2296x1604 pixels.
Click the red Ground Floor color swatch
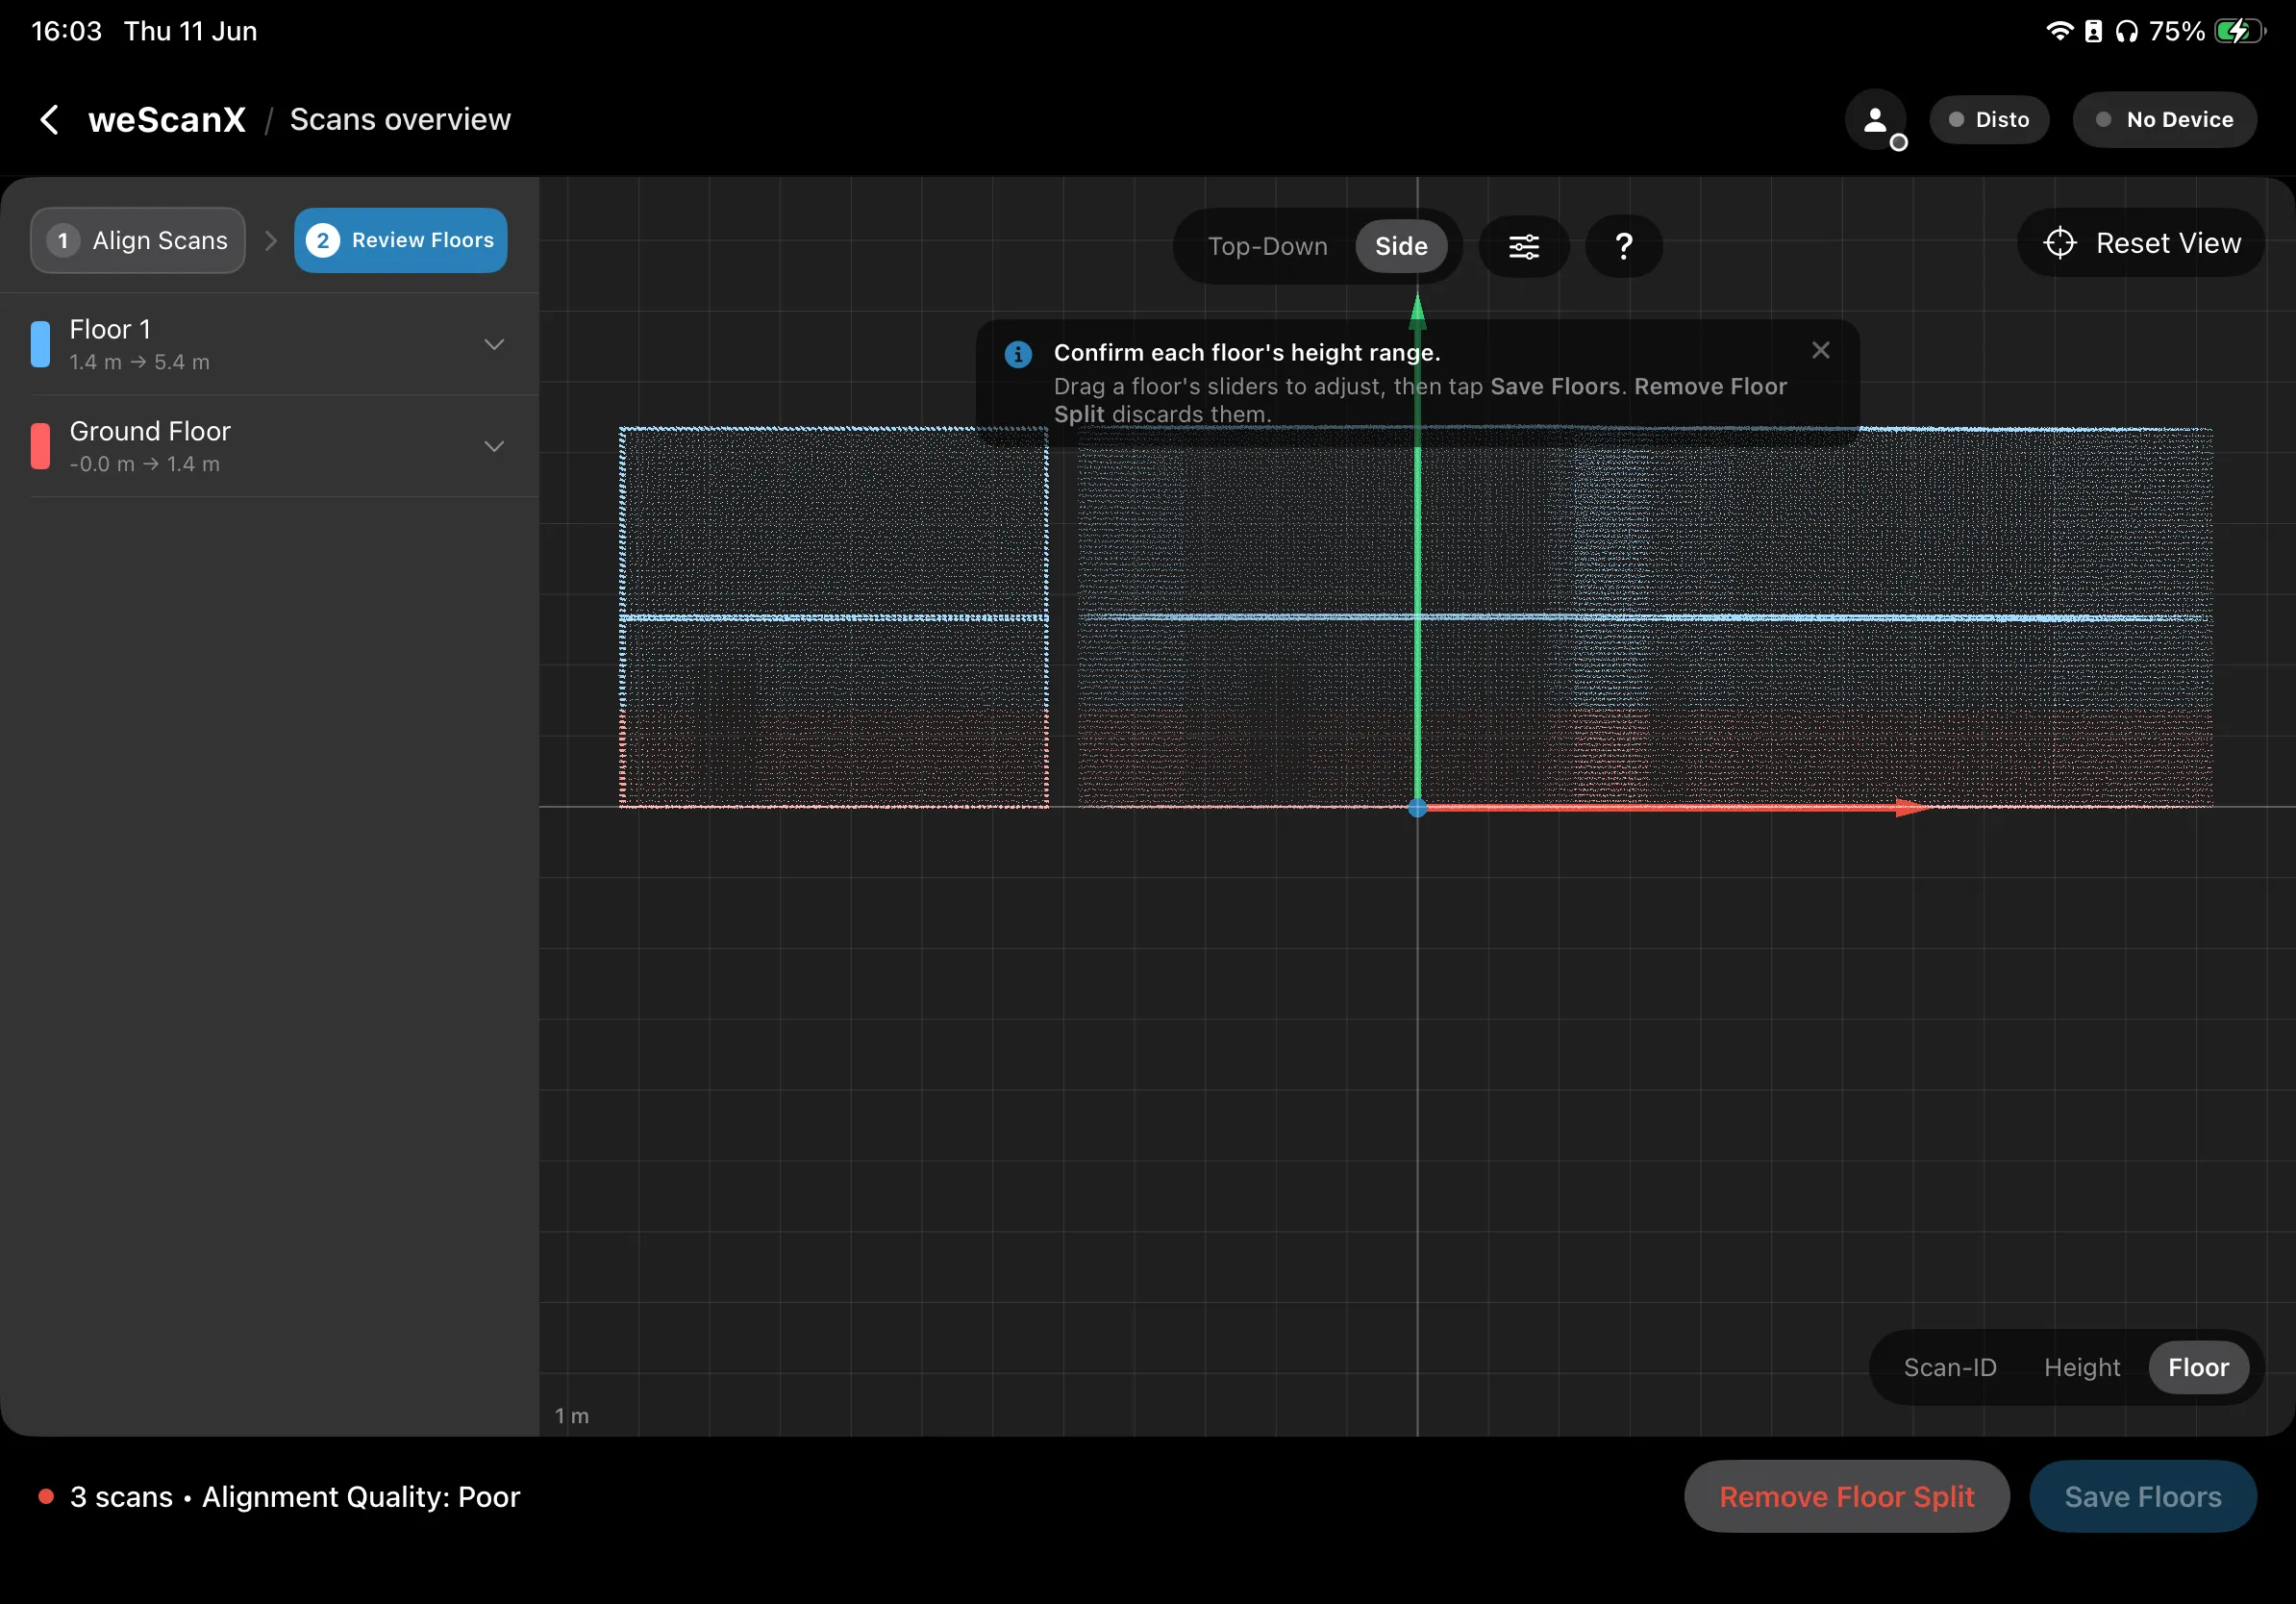point(40,446)
